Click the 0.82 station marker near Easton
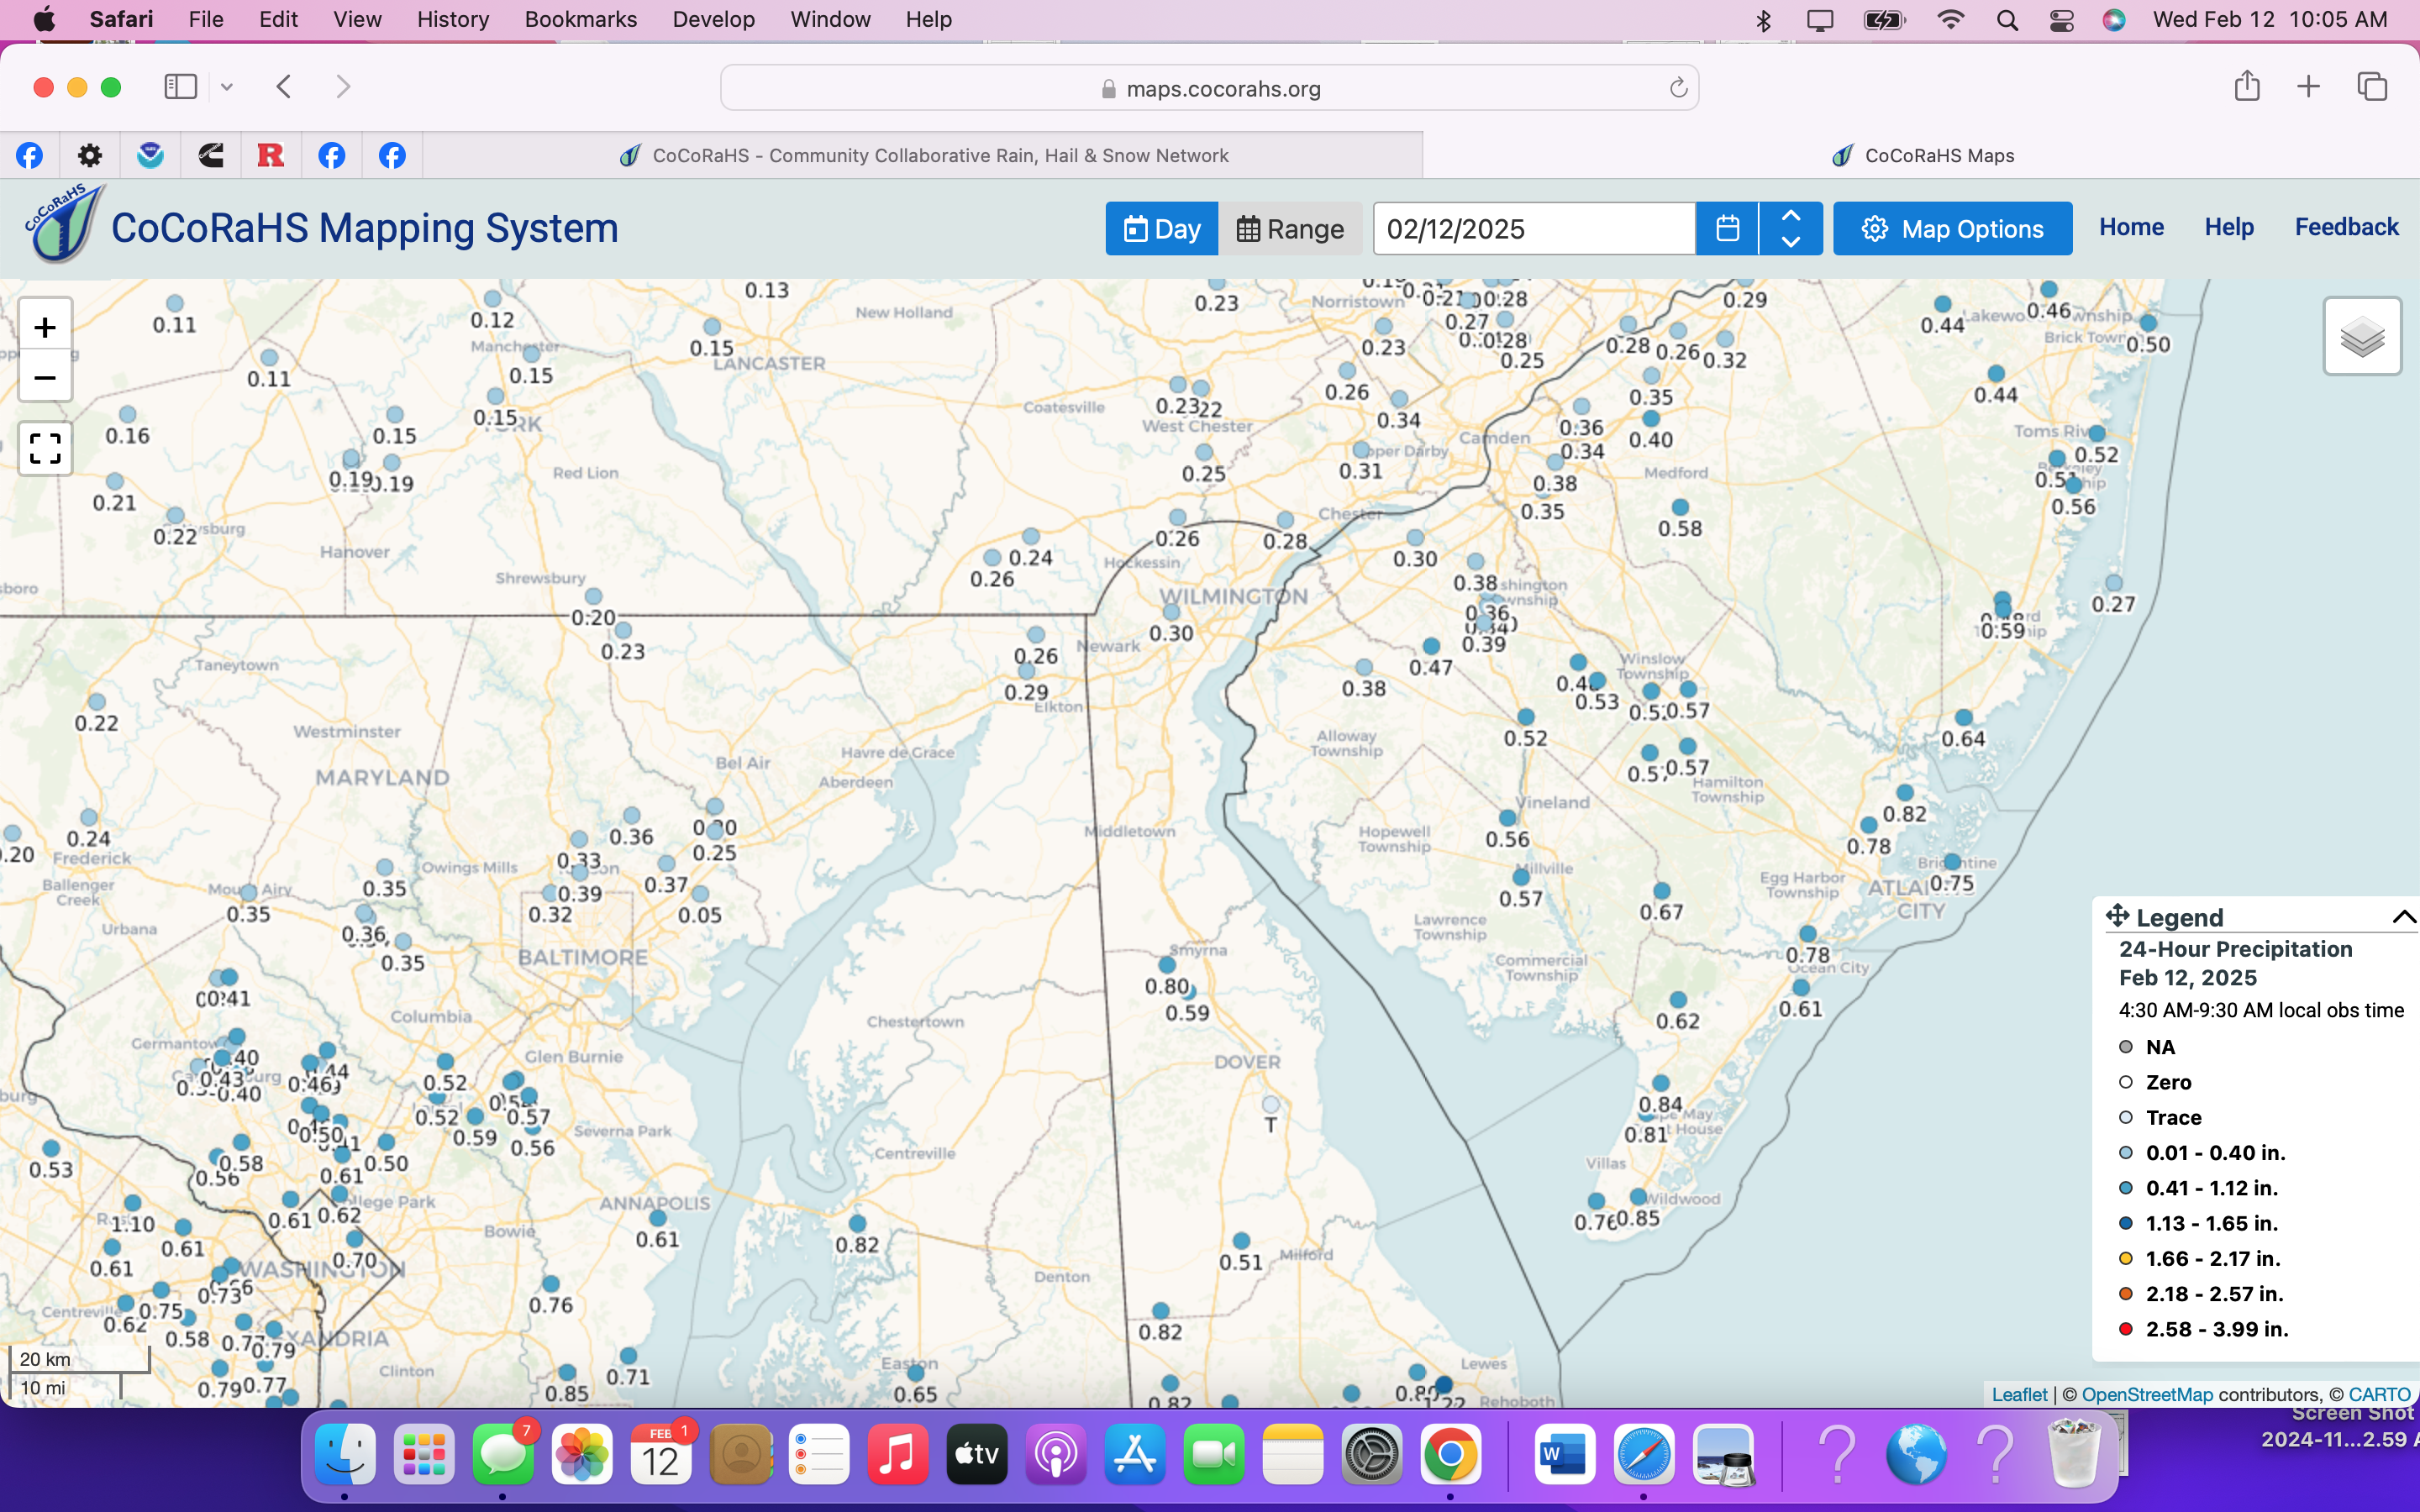2420x1512 pixels. pos(857,1223)
